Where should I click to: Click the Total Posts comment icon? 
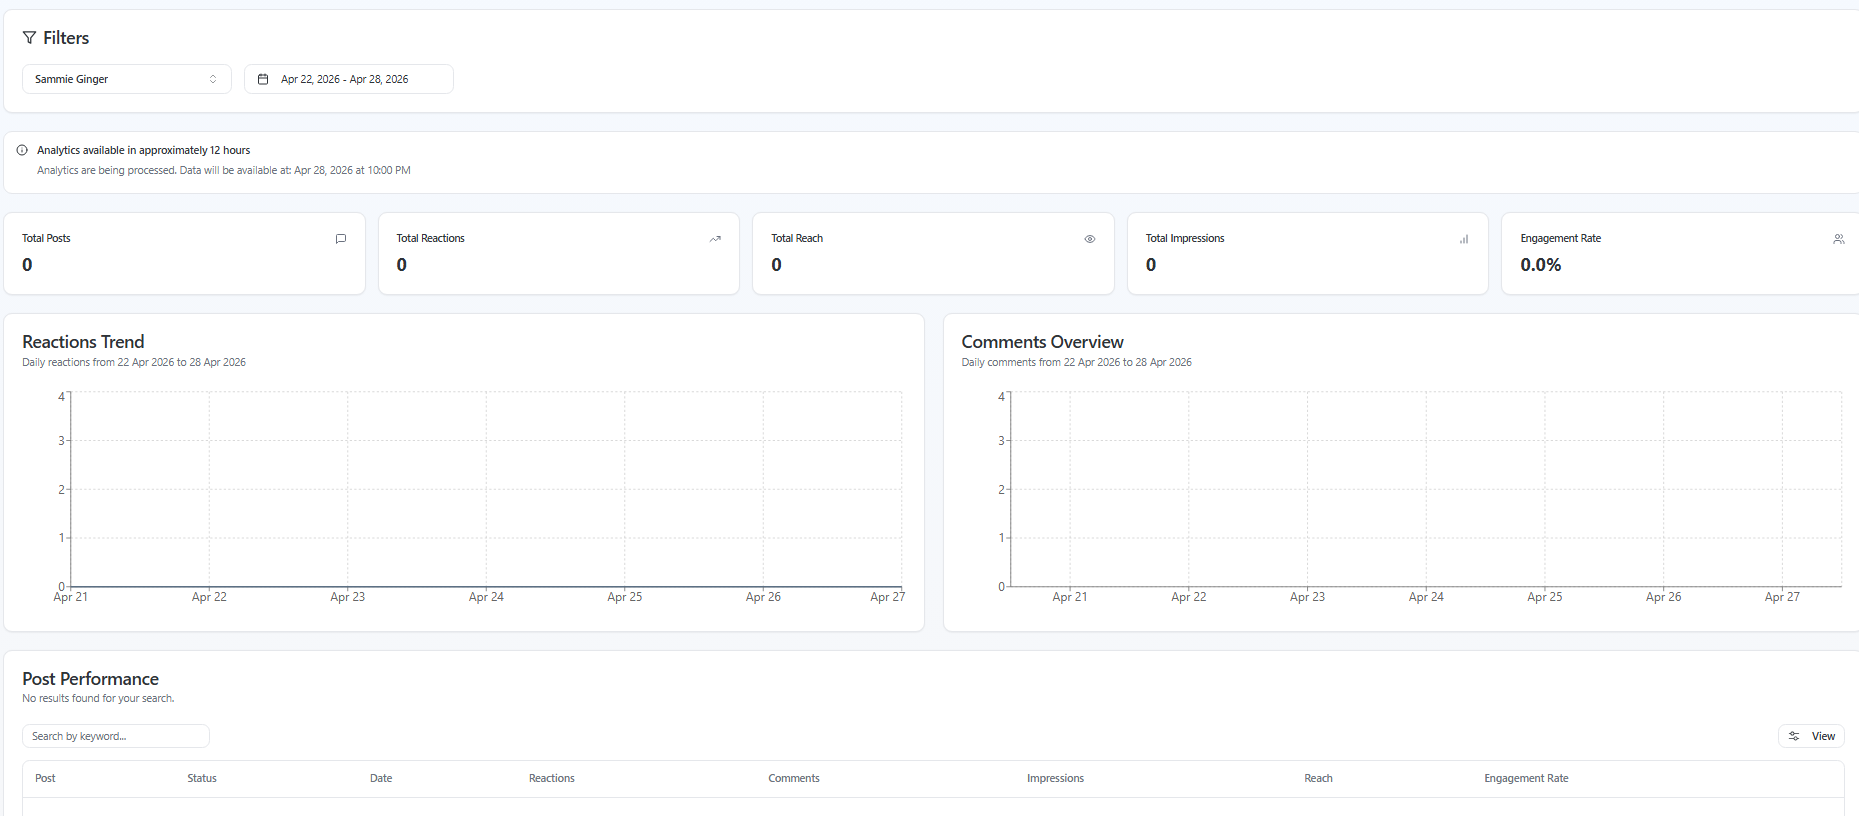coord(341,239)
